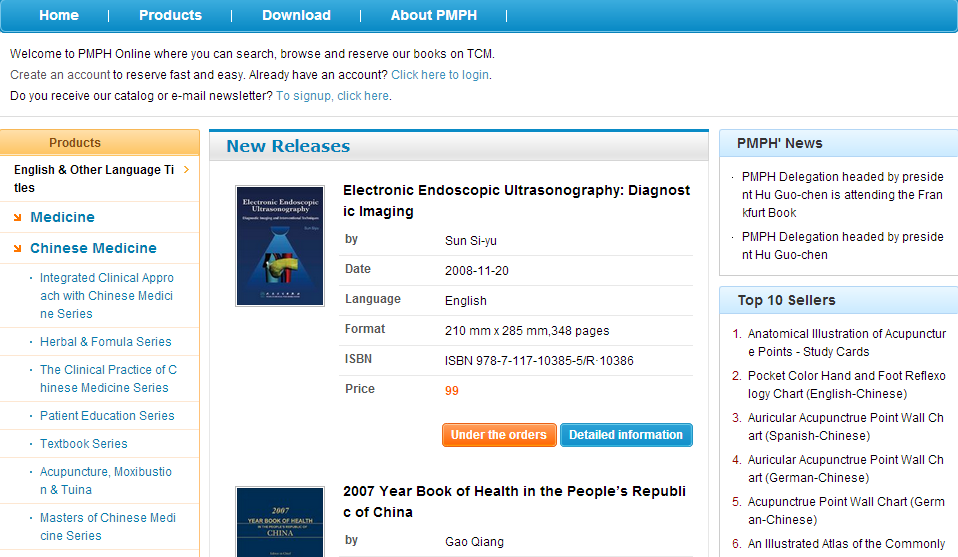Open Pocket Color Hand and Foot Reflexology Chart
The width and height of the screenshot is (958, 557).
[x=846, y=385]
